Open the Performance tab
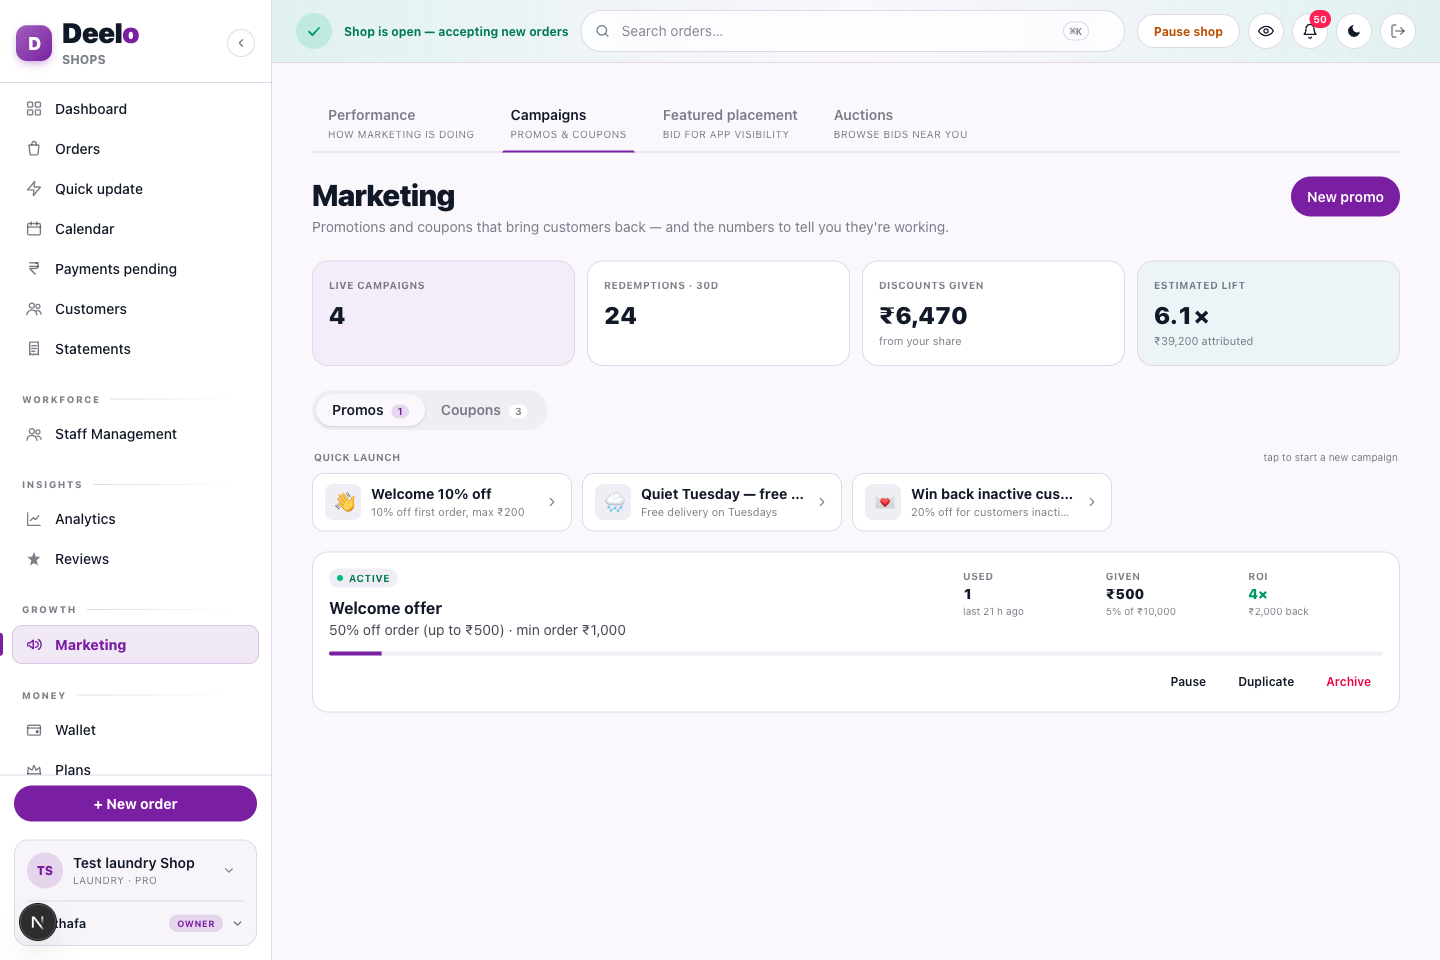The image size is (1440, 960). pos(401,124)
